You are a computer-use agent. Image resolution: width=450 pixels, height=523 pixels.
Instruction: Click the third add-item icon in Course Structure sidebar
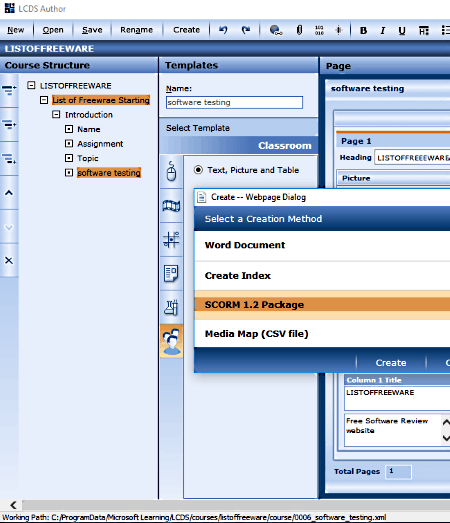tap(9, 158)
